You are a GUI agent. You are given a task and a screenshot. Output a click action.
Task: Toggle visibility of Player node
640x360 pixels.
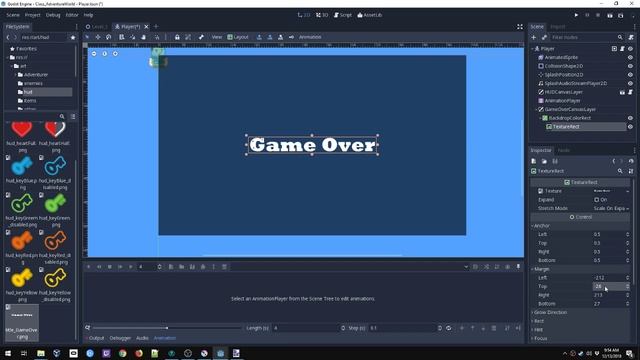(x=630, y=49)
